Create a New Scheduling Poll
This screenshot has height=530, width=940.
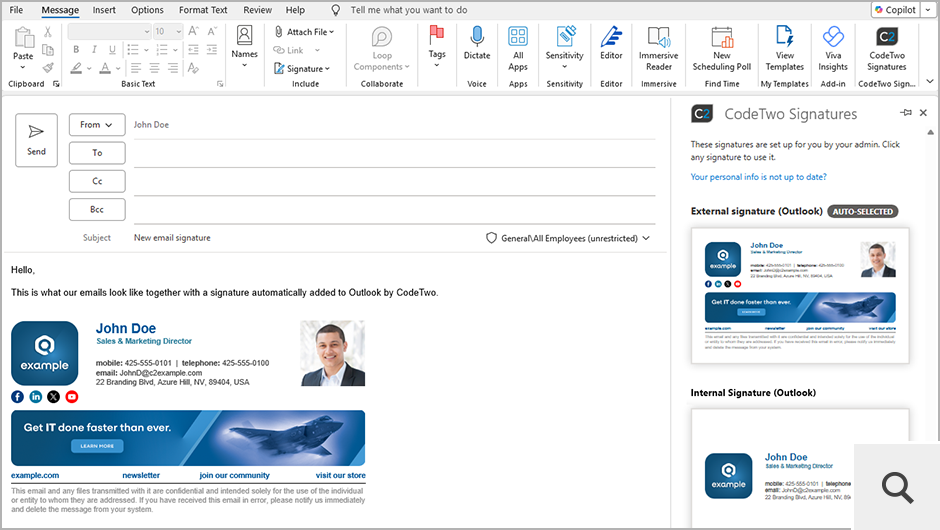722,49
